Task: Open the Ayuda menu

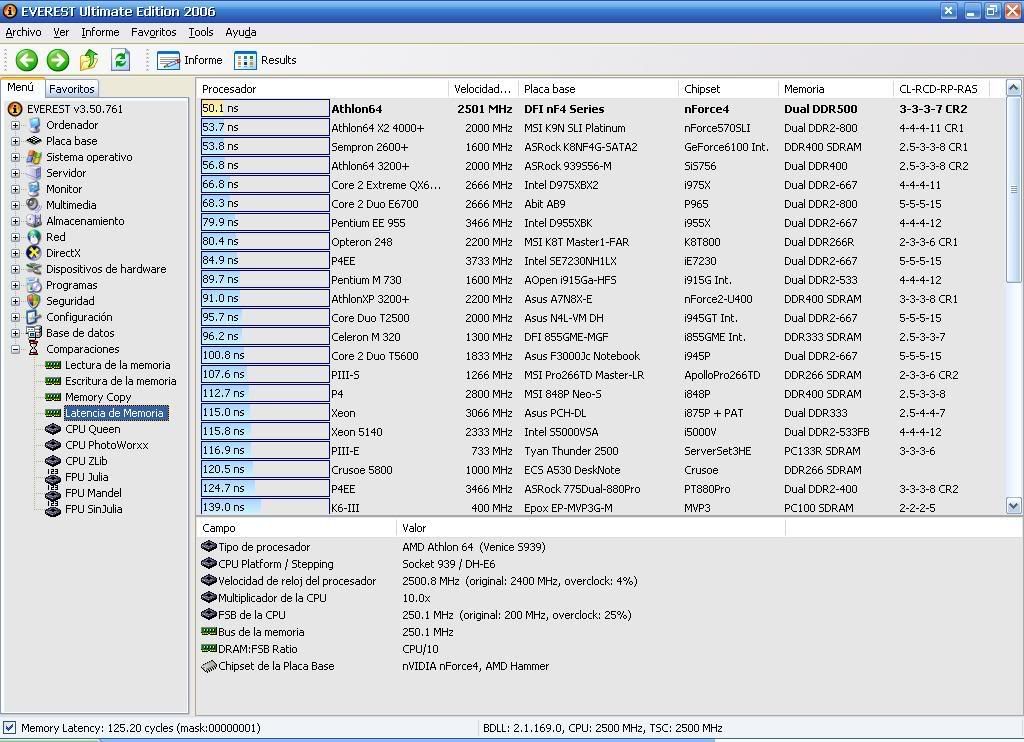Action: click(x=241, y=32)
